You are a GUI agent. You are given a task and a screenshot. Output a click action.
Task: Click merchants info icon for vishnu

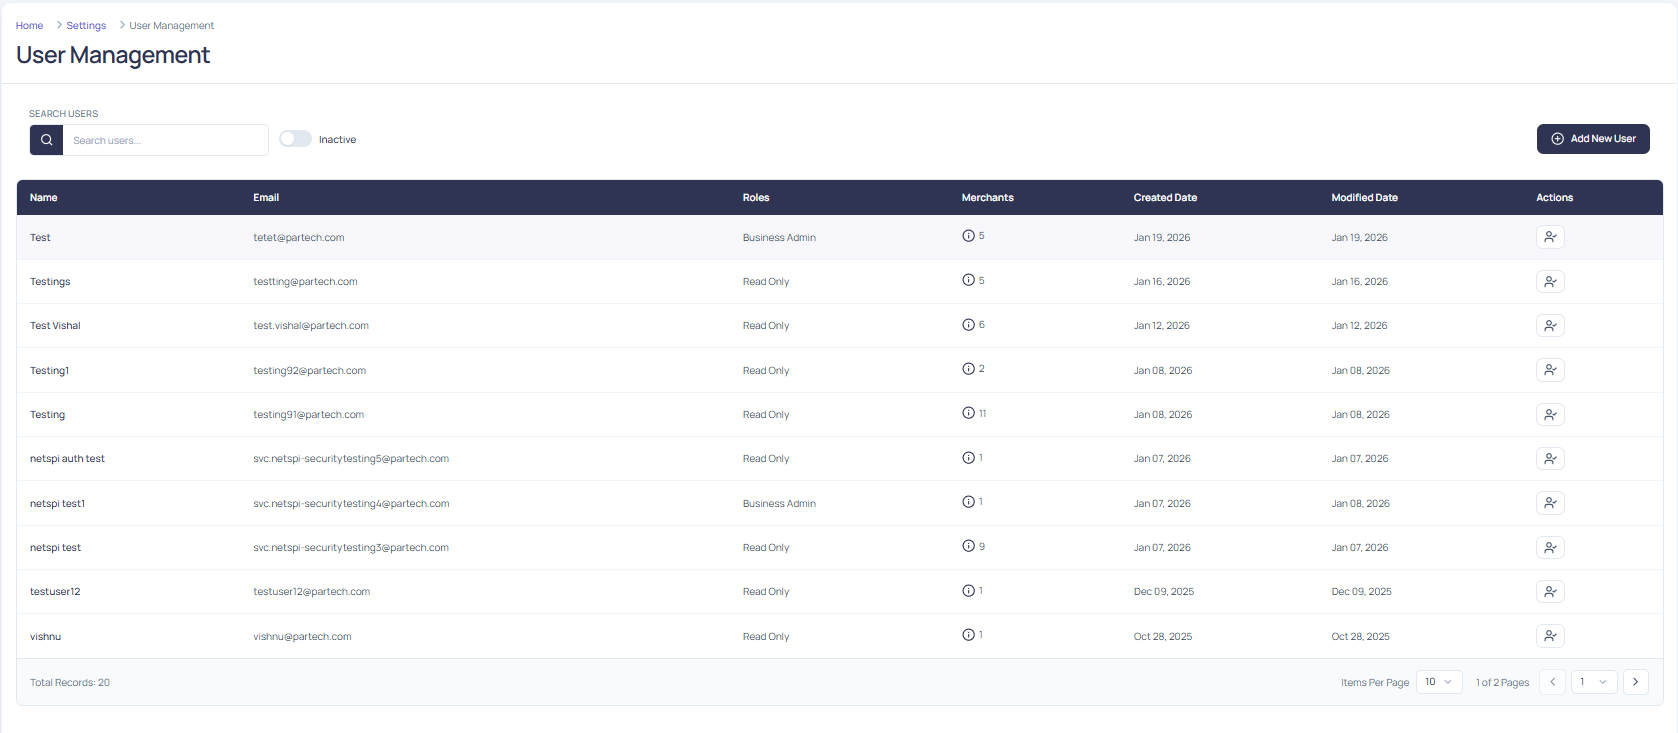pos(968,635)
